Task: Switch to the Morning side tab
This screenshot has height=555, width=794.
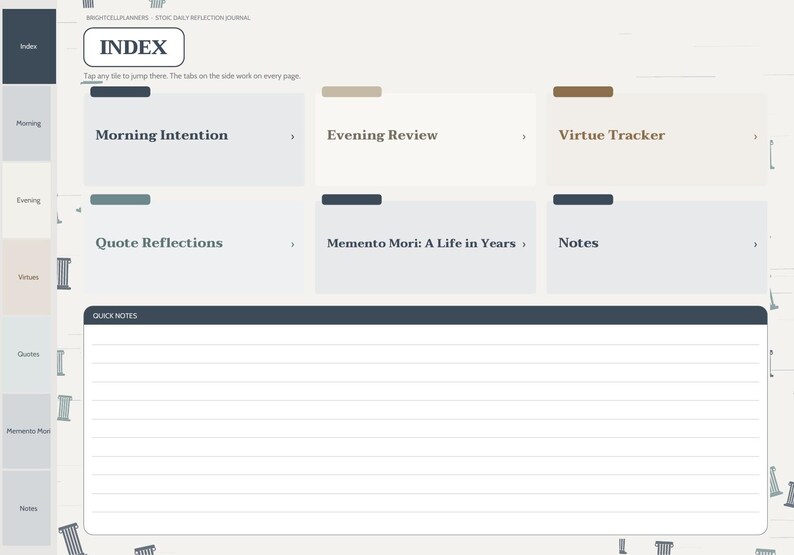Action: (x=27, y=123)
